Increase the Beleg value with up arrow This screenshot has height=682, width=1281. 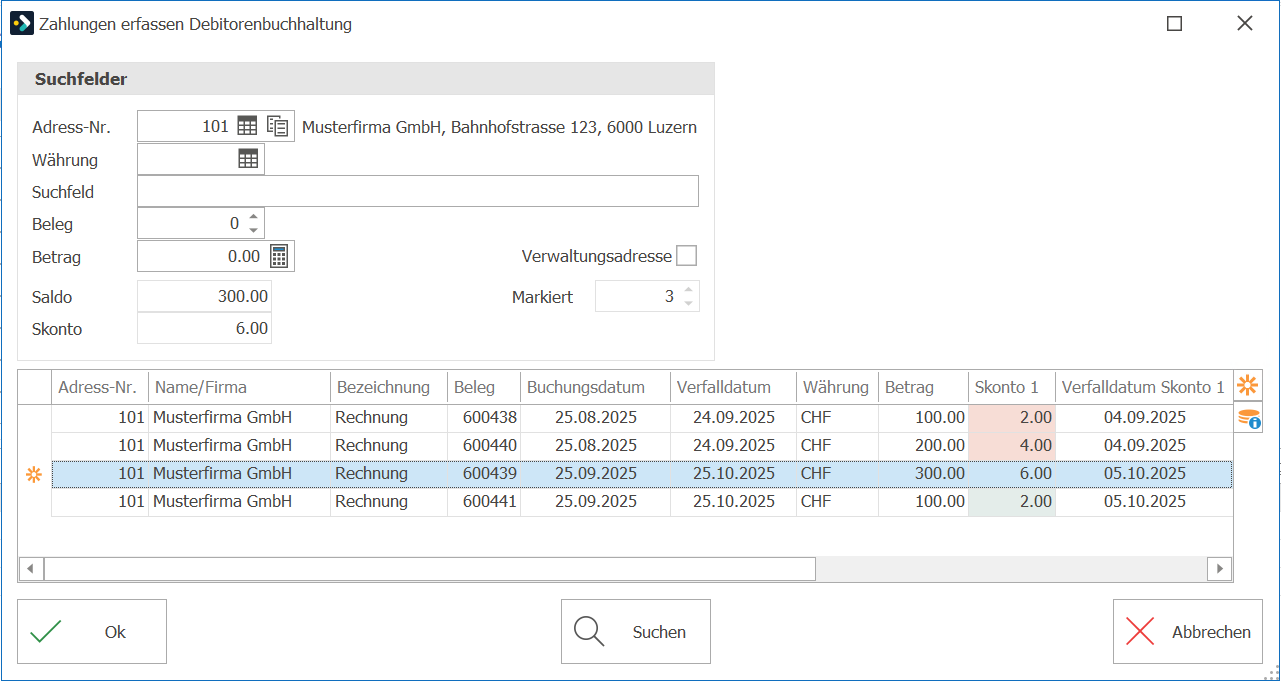(x=254, y=217)
